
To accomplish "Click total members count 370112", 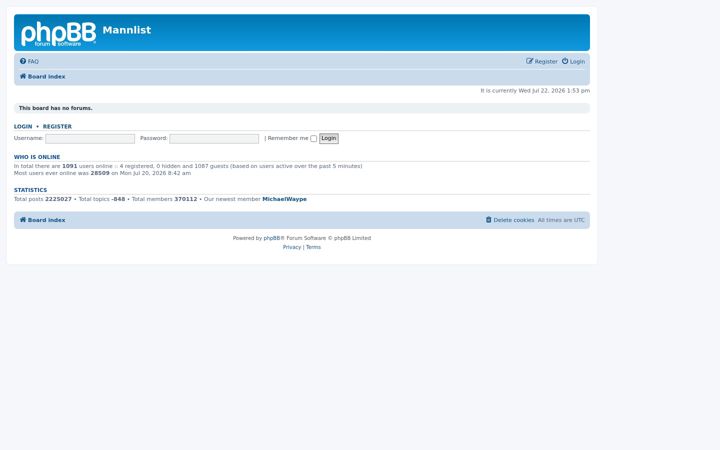I will coord(186,199).
